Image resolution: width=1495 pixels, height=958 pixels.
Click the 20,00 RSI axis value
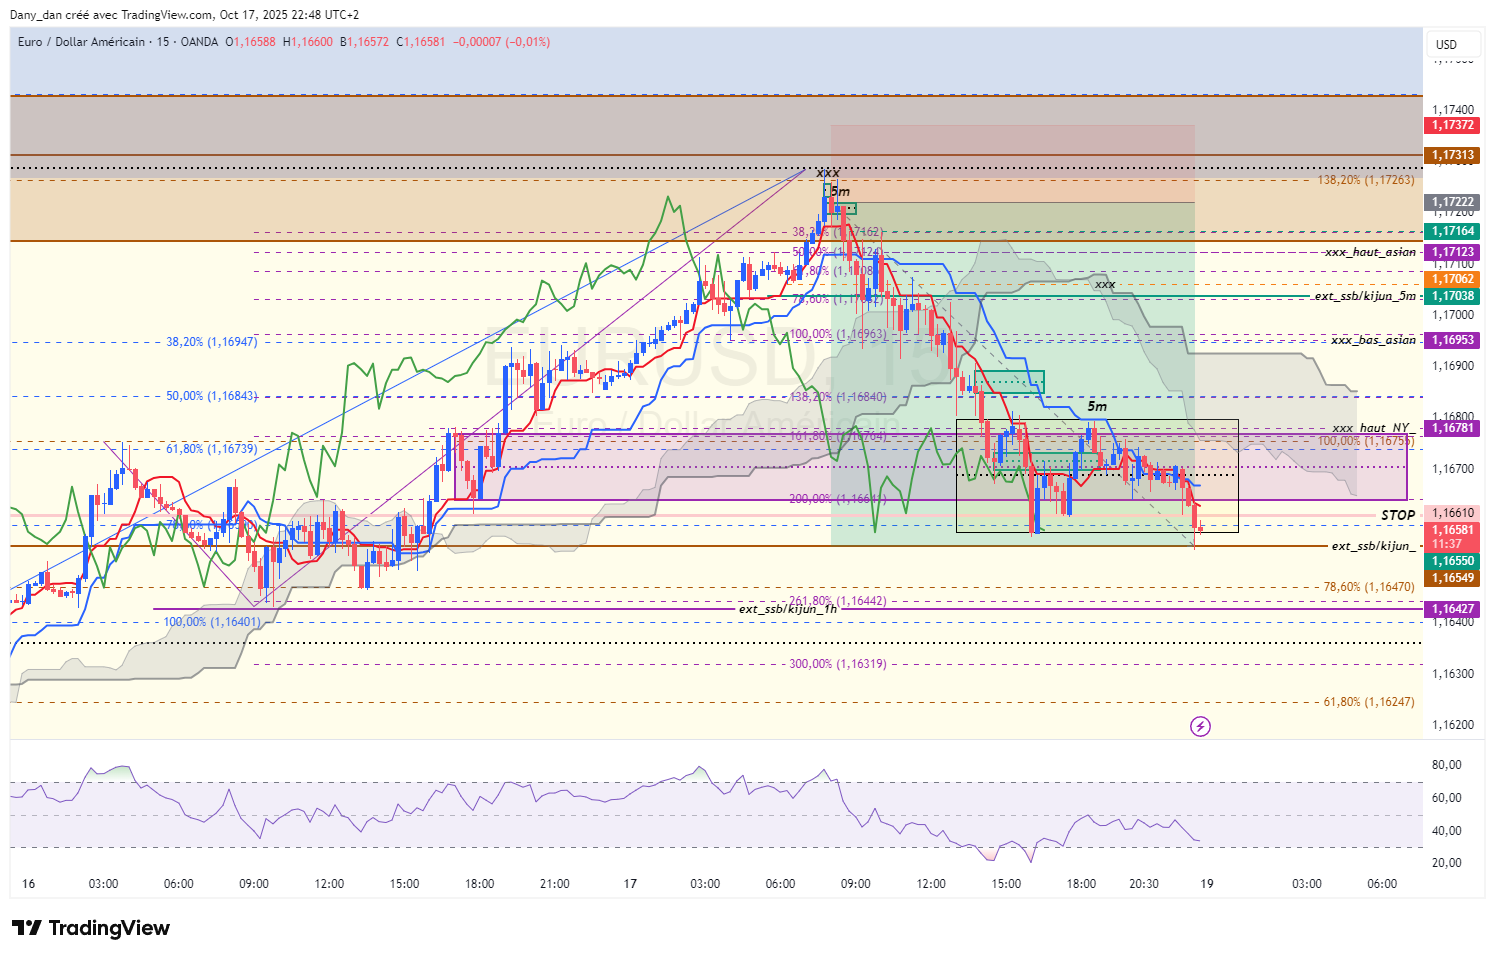click(x=1447, y=863)
